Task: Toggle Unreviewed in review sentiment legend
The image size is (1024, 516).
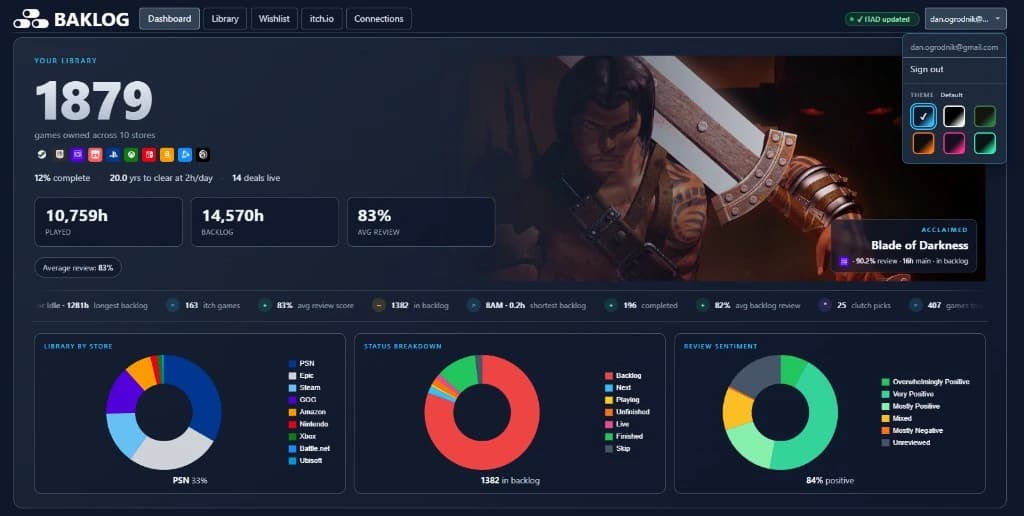Action: tap(906, 443)
